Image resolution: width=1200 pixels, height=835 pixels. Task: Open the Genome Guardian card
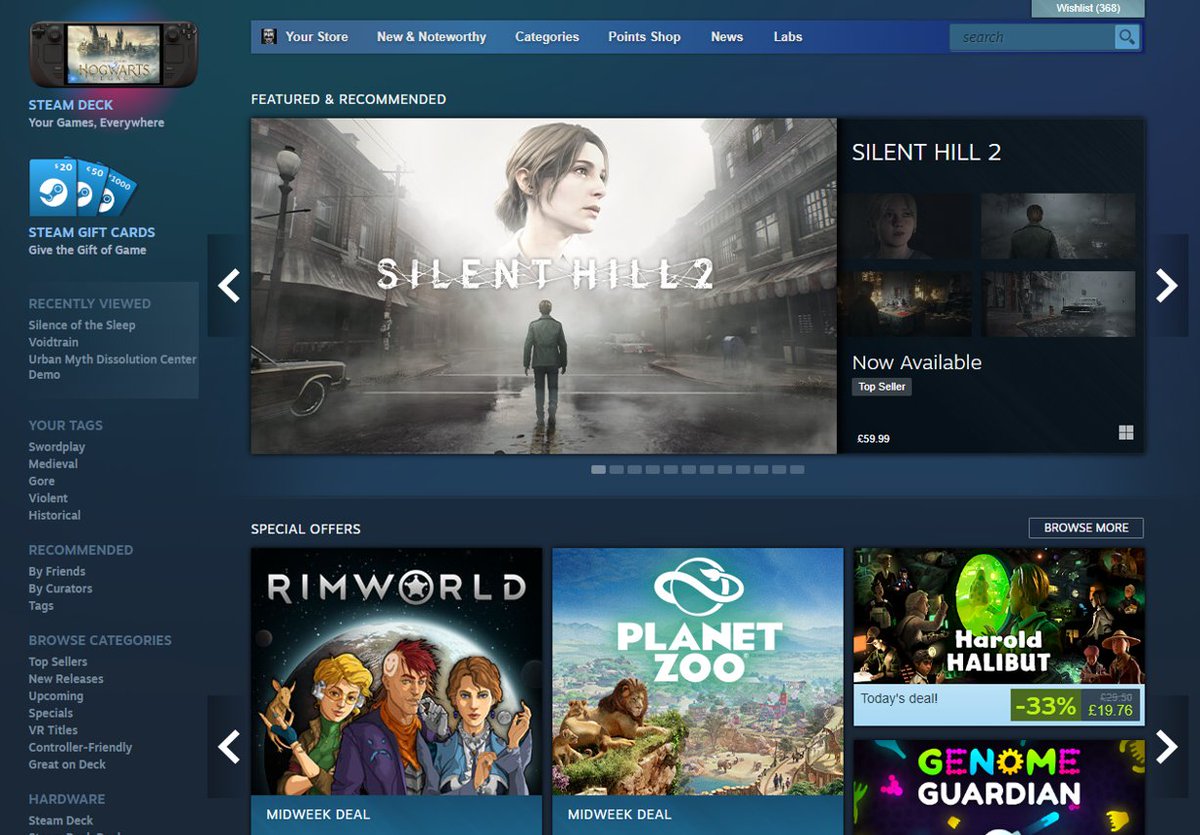pyautogui.click(x=999, y=787)
